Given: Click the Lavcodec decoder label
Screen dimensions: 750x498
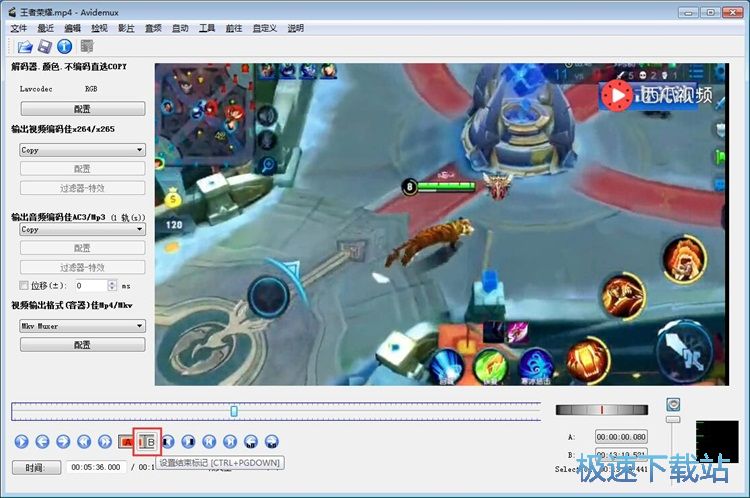Looking at the screenshot, I should (36, 89).
